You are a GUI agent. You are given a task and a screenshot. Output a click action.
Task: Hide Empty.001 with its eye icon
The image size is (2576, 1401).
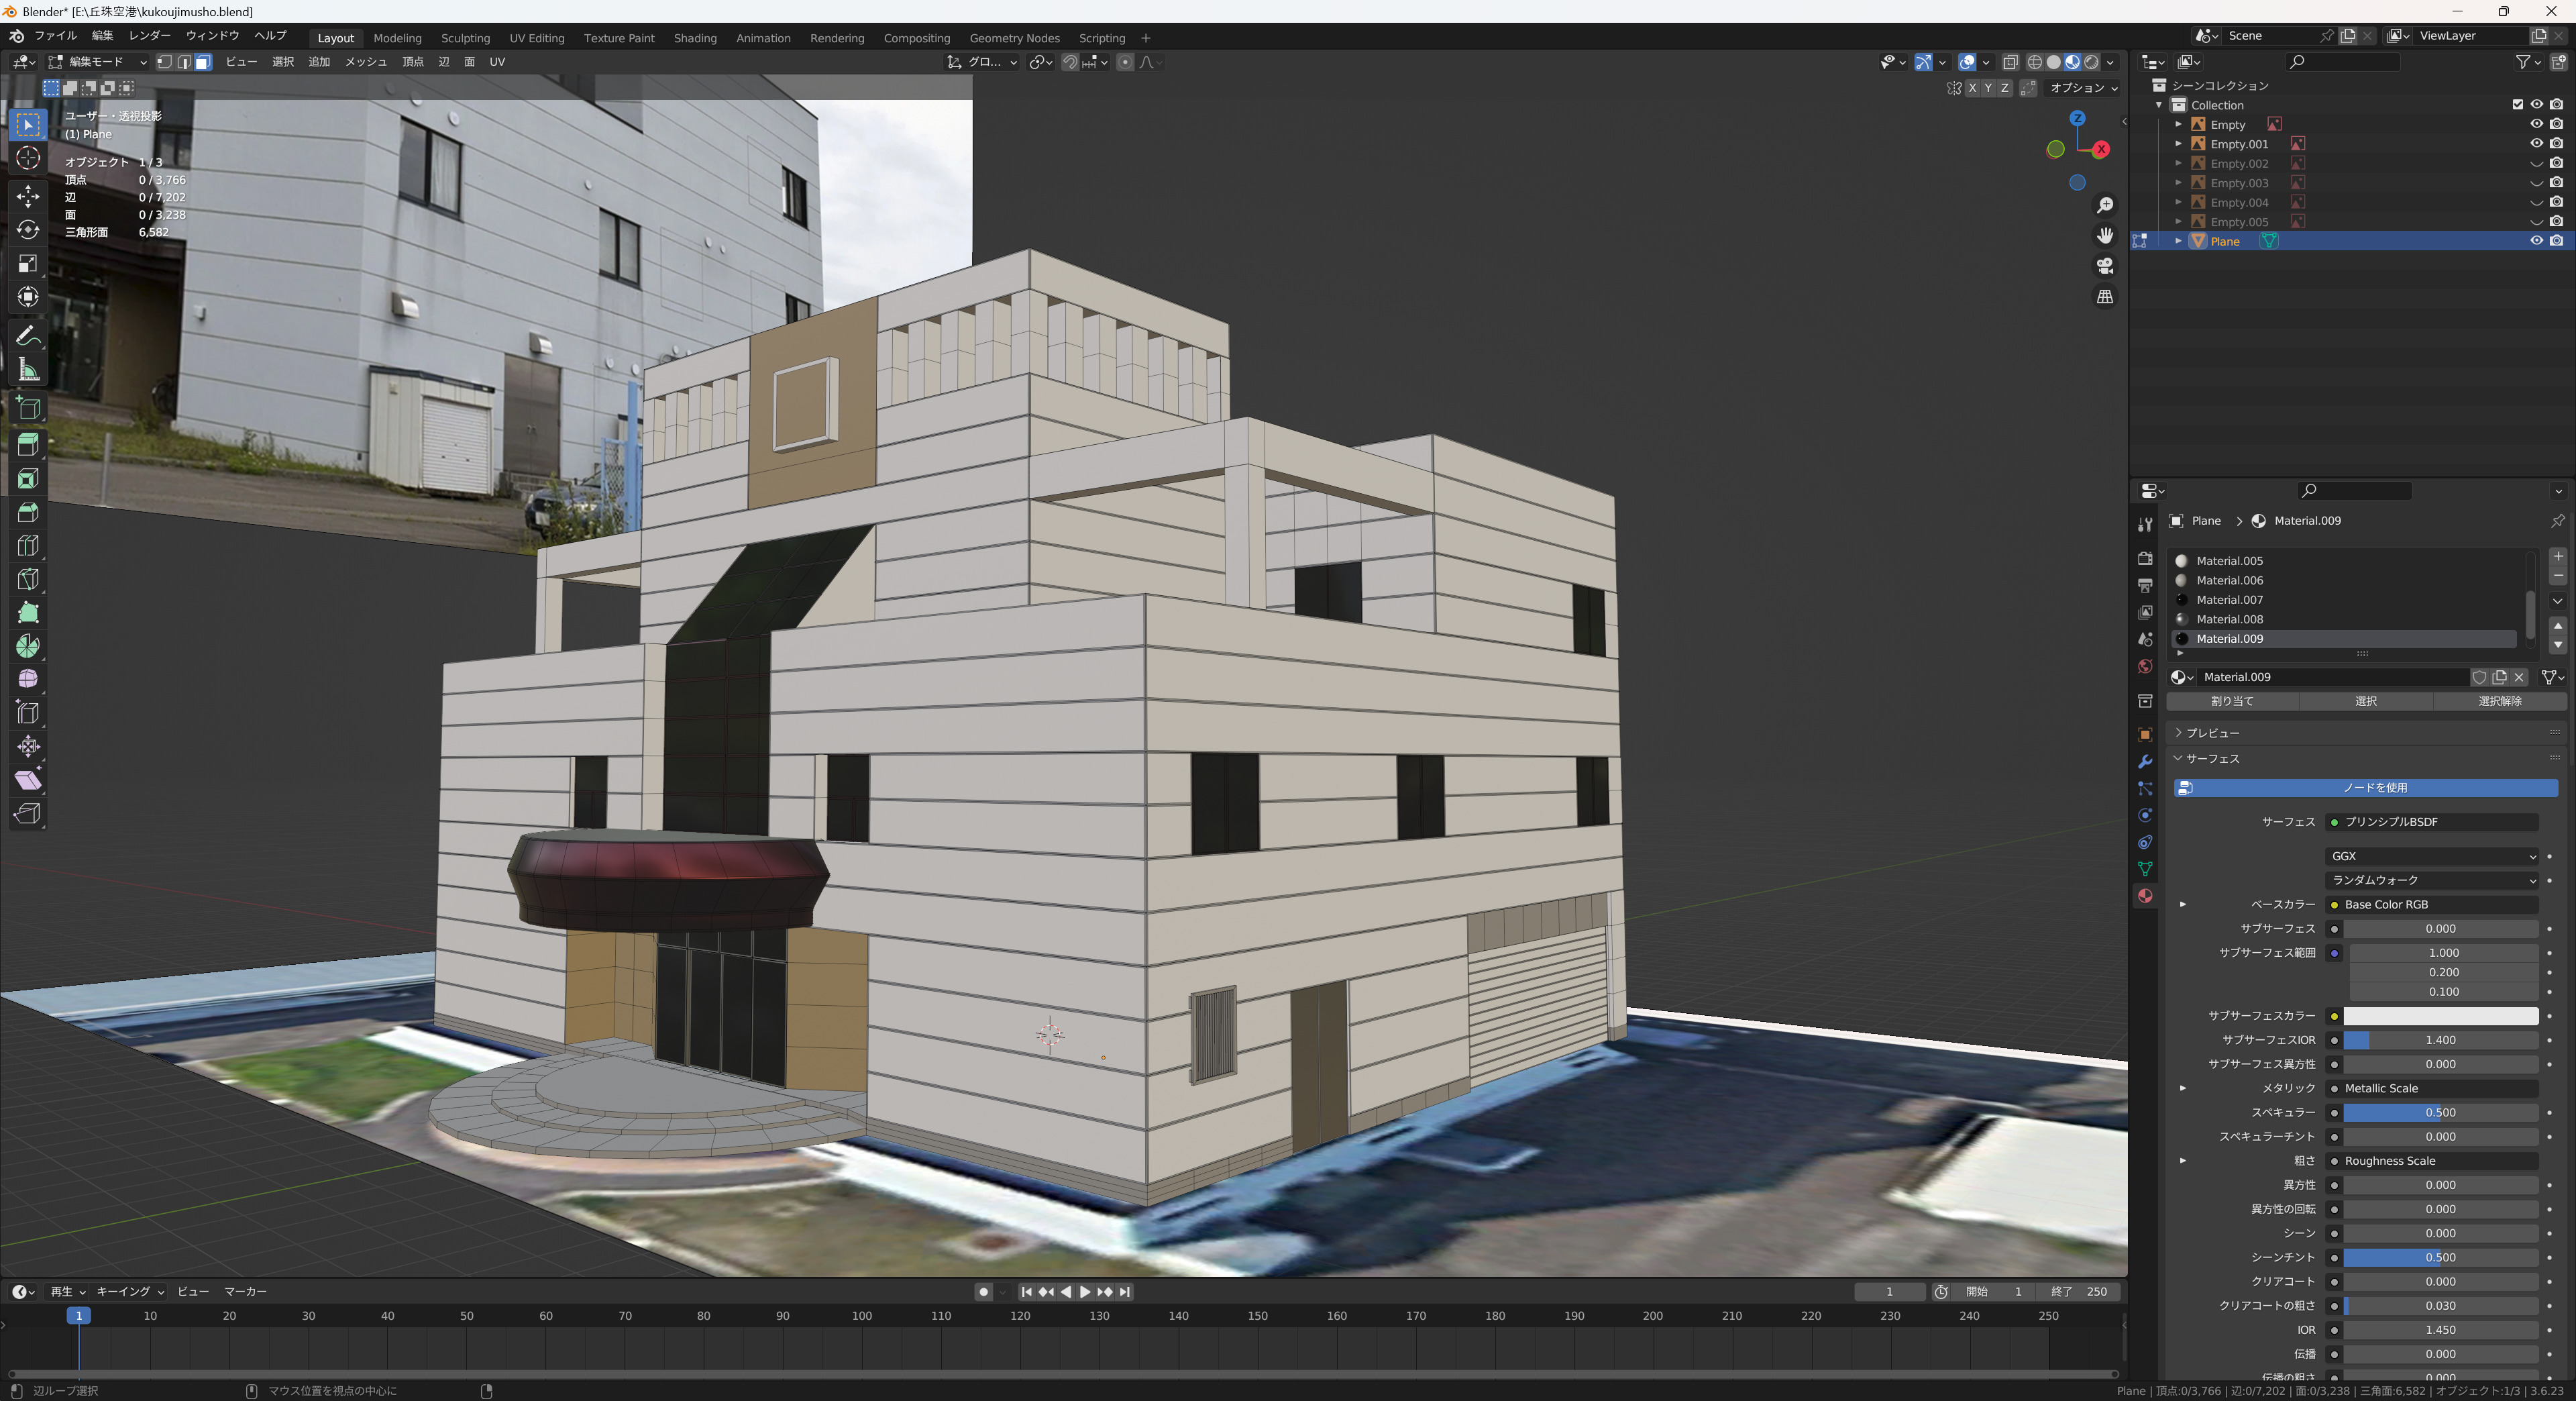(2536, 144)
